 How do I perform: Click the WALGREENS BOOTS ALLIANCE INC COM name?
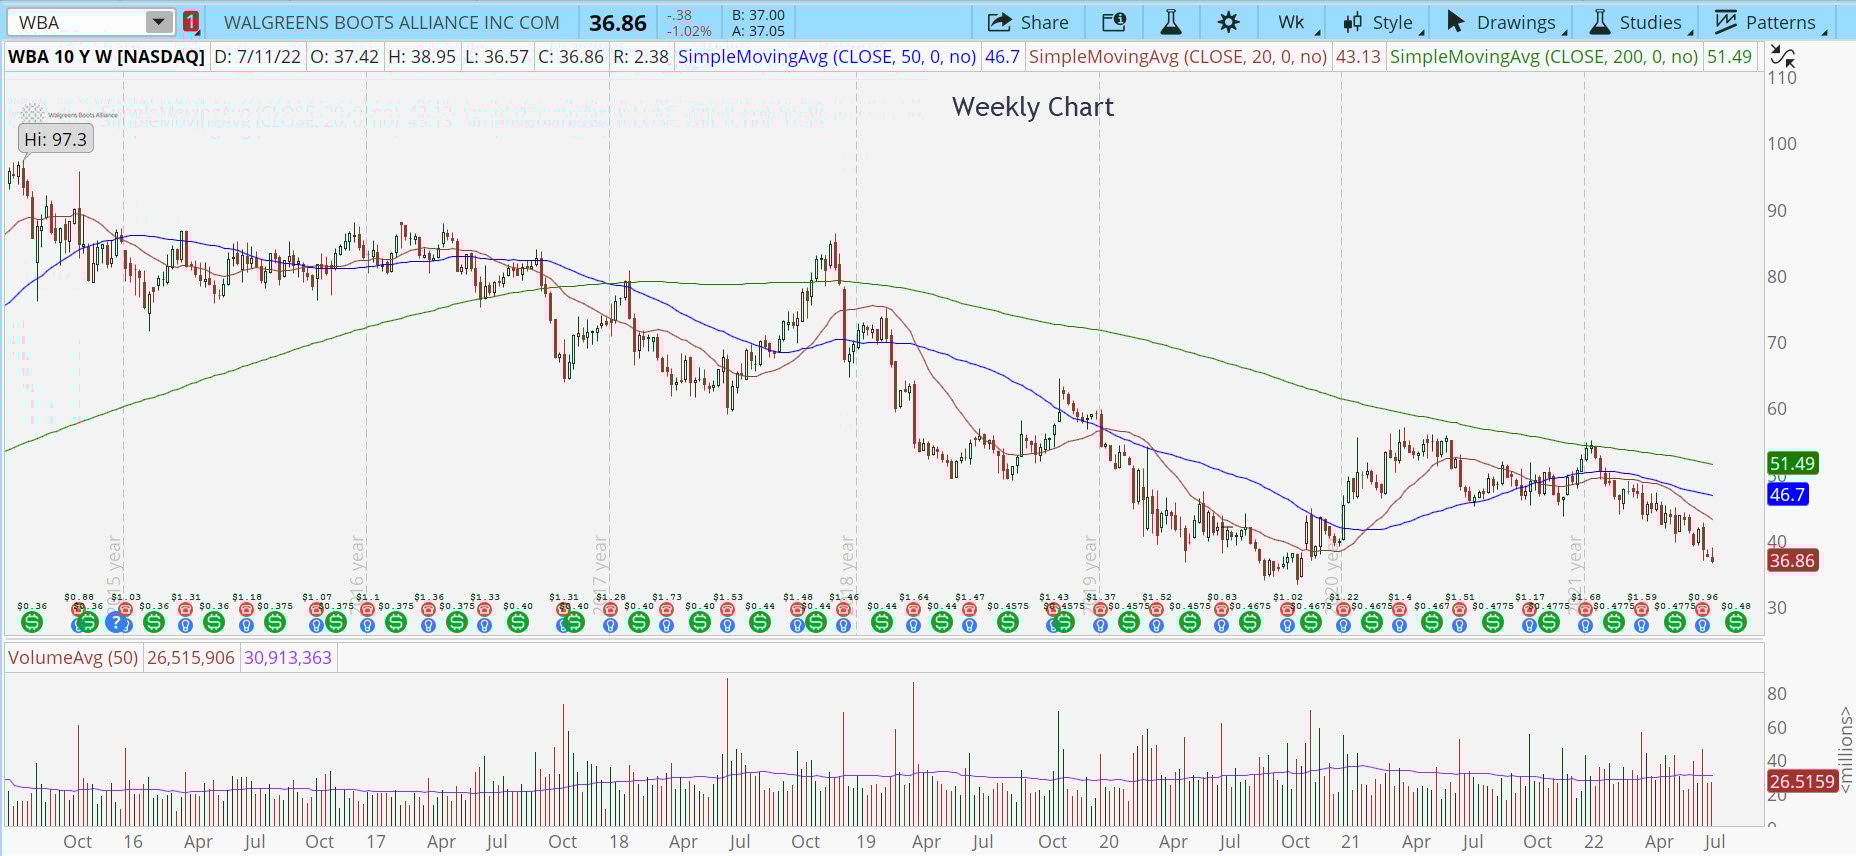click(x=392, y=22)
